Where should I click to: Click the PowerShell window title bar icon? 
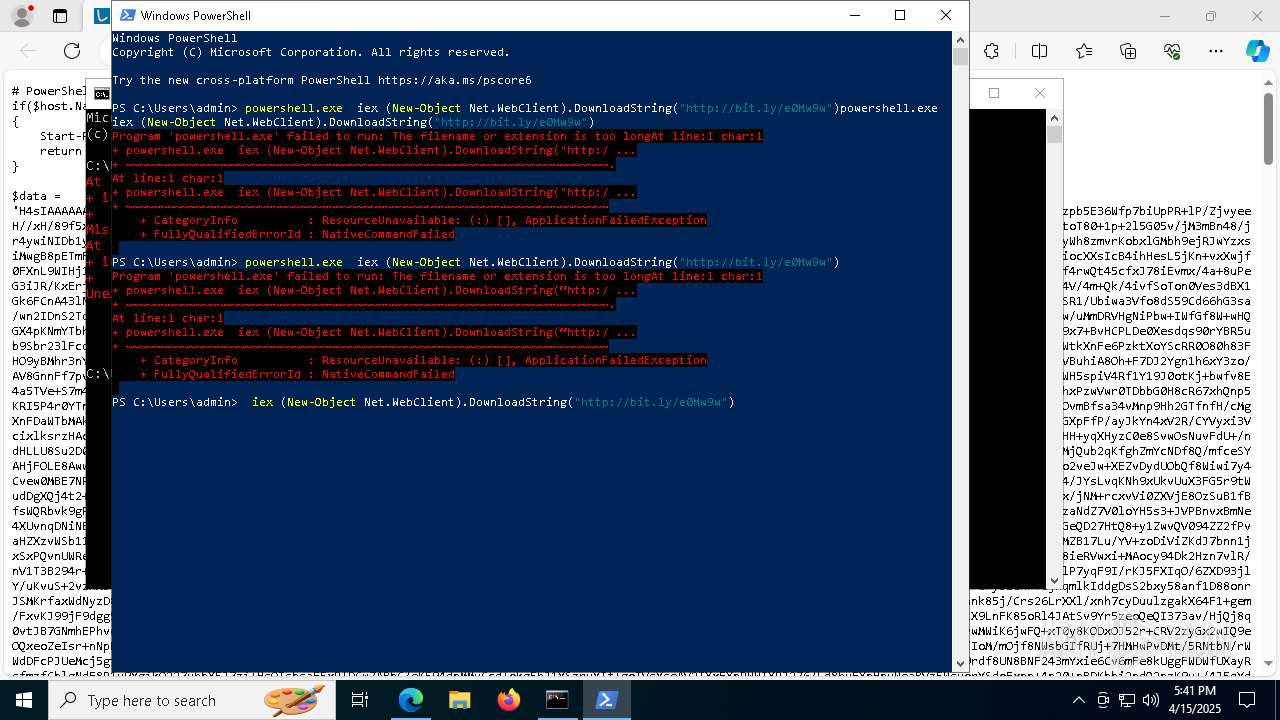[126, 15]
